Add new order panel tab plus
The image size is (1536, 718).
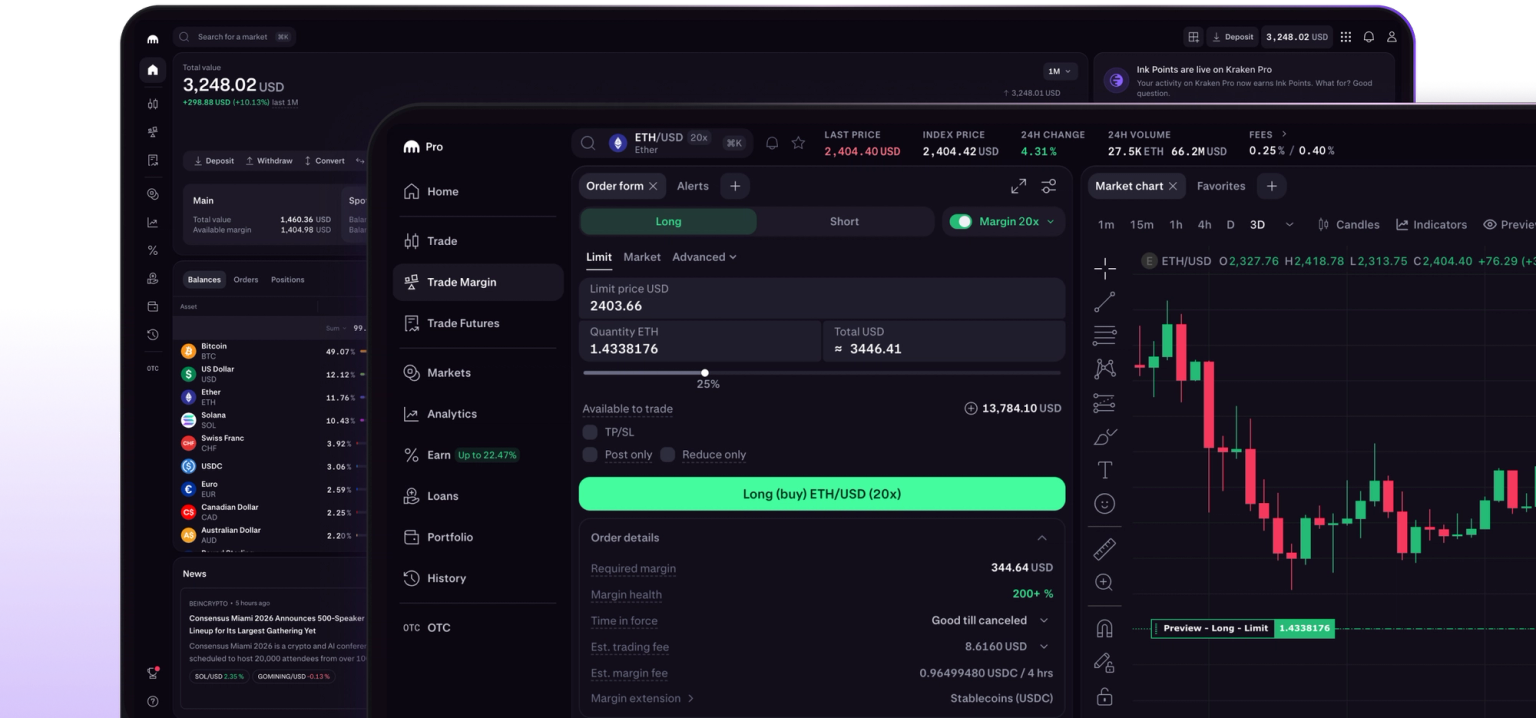pyautogui.click(x=734, y=186)
